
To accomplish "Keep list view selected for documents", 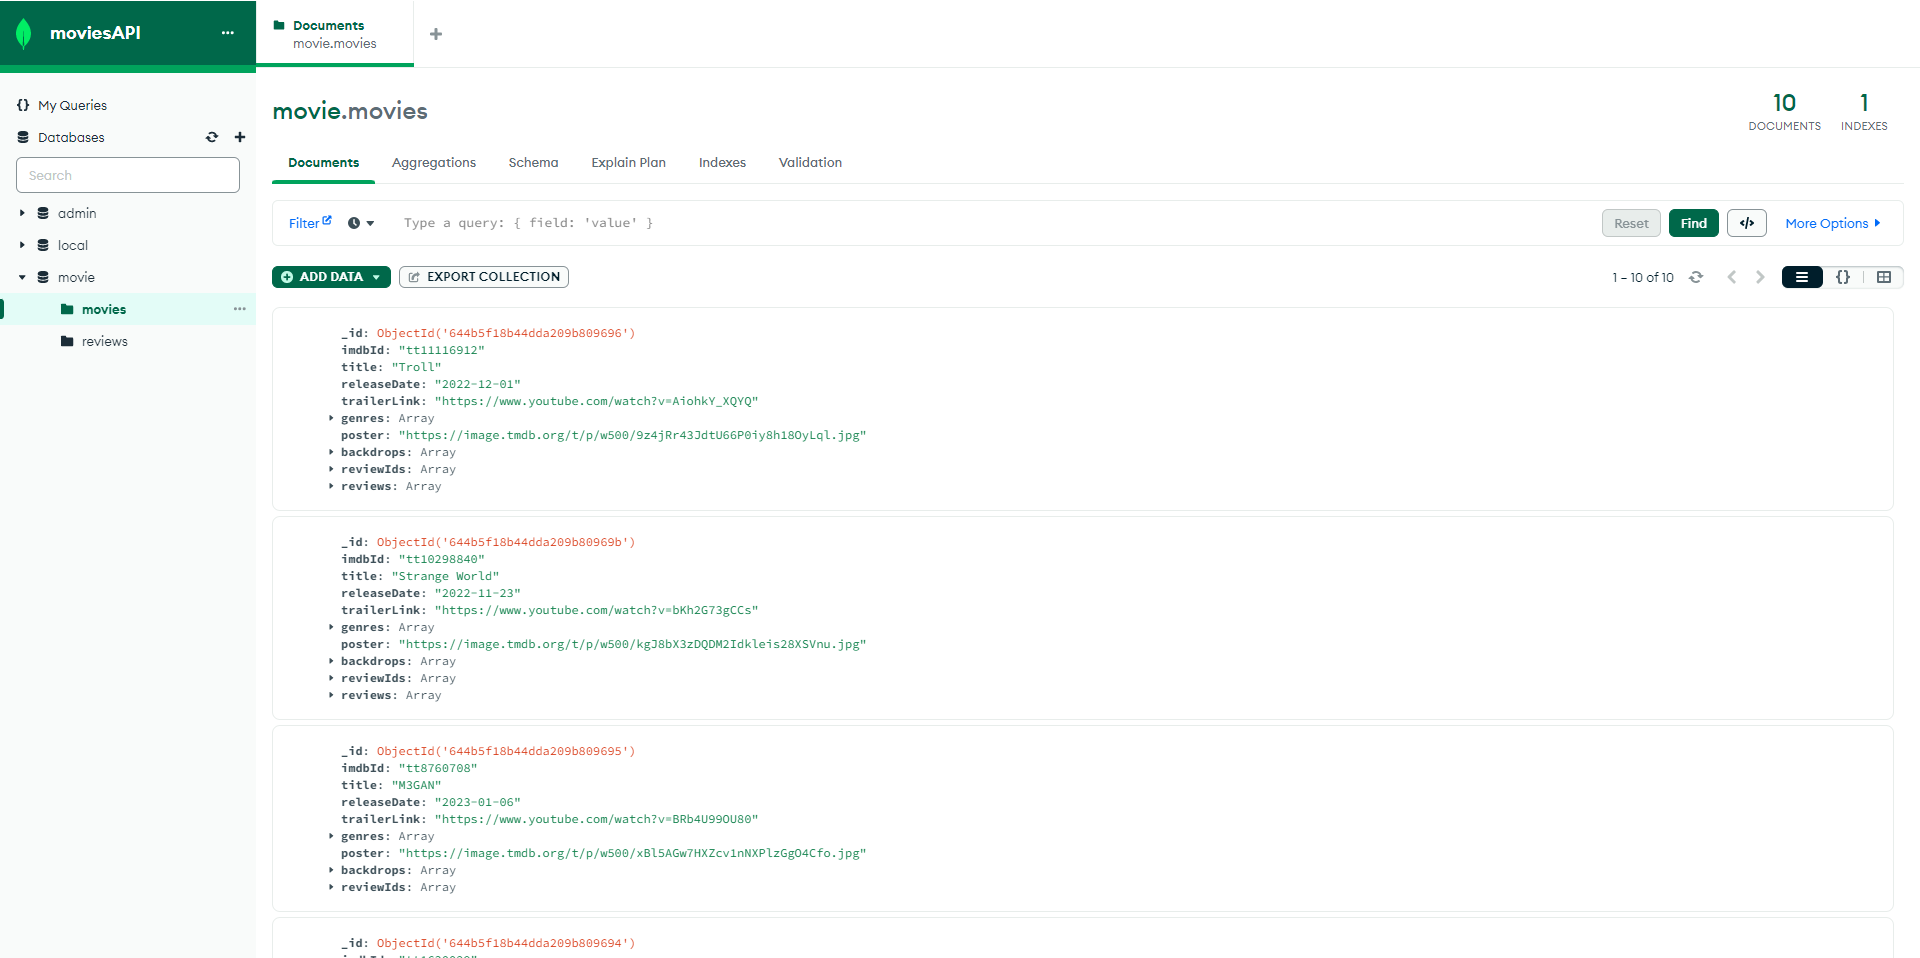I will tap(1801, 277).
